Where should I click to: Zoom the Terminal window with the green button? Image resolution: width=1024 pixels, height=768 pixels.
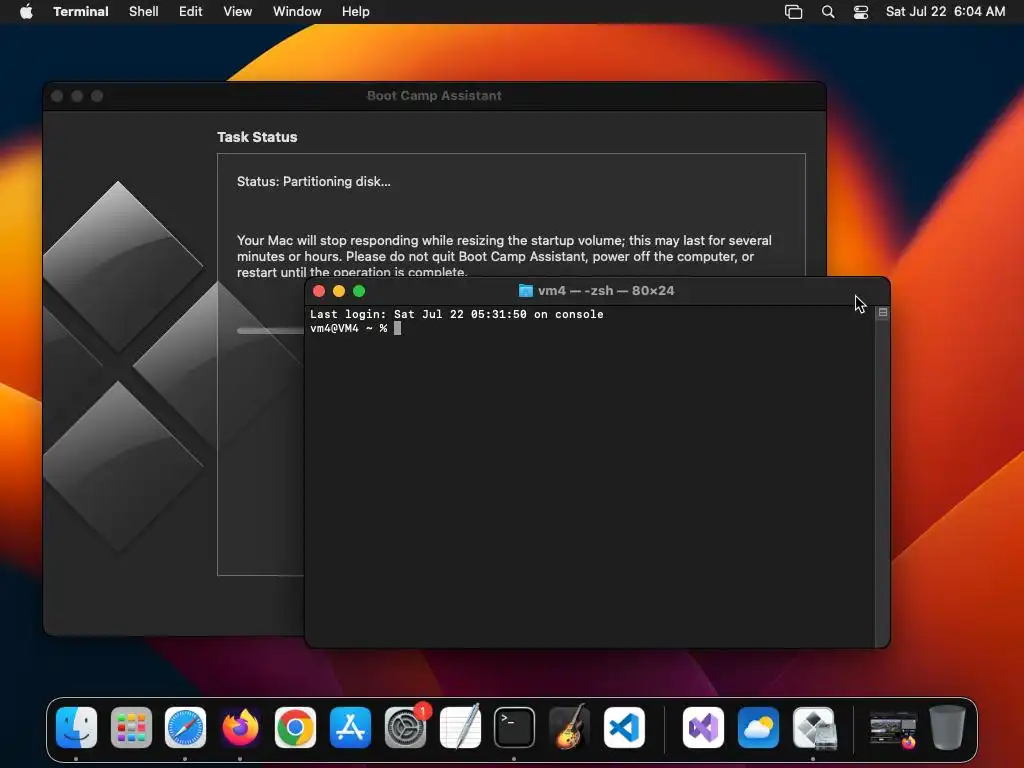pos(359,291)
